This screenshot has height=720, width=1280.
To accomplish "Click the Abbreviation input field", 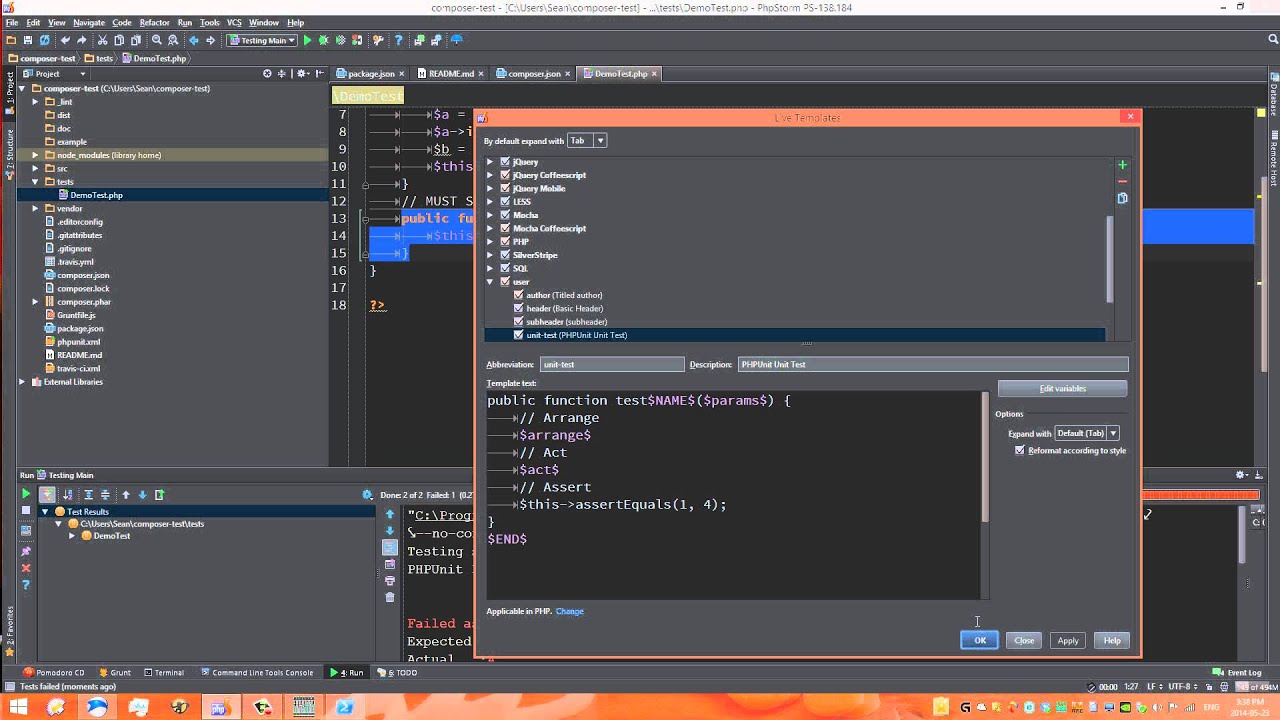I will click(612, 364).
